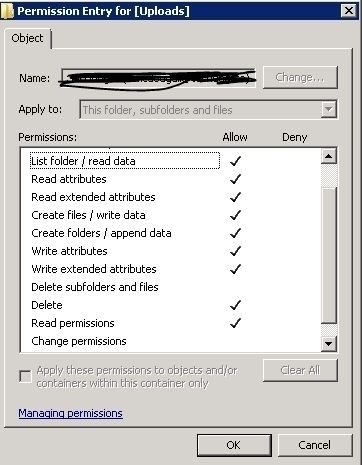The image size is (362, 465).
Task: Click permissions list scroll up arrow
Action: coord(329,156)
